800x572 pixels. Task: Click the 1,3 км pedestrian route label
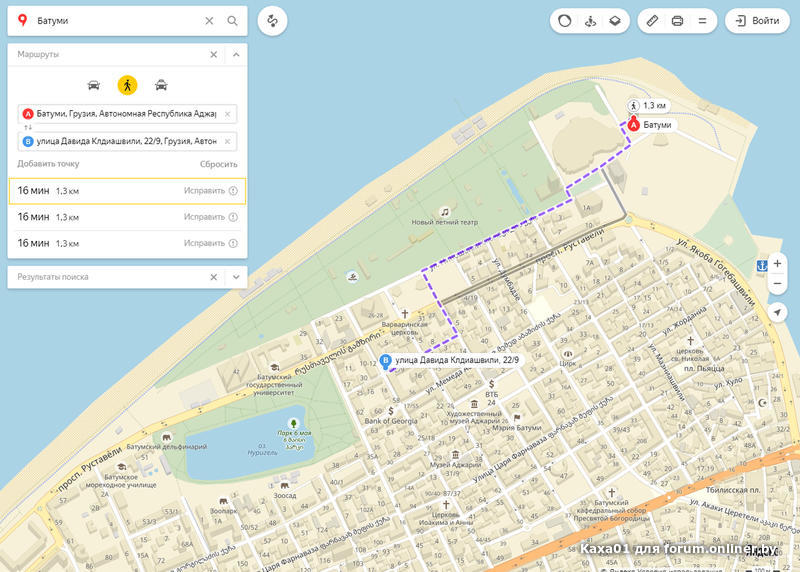pos(649,106)
